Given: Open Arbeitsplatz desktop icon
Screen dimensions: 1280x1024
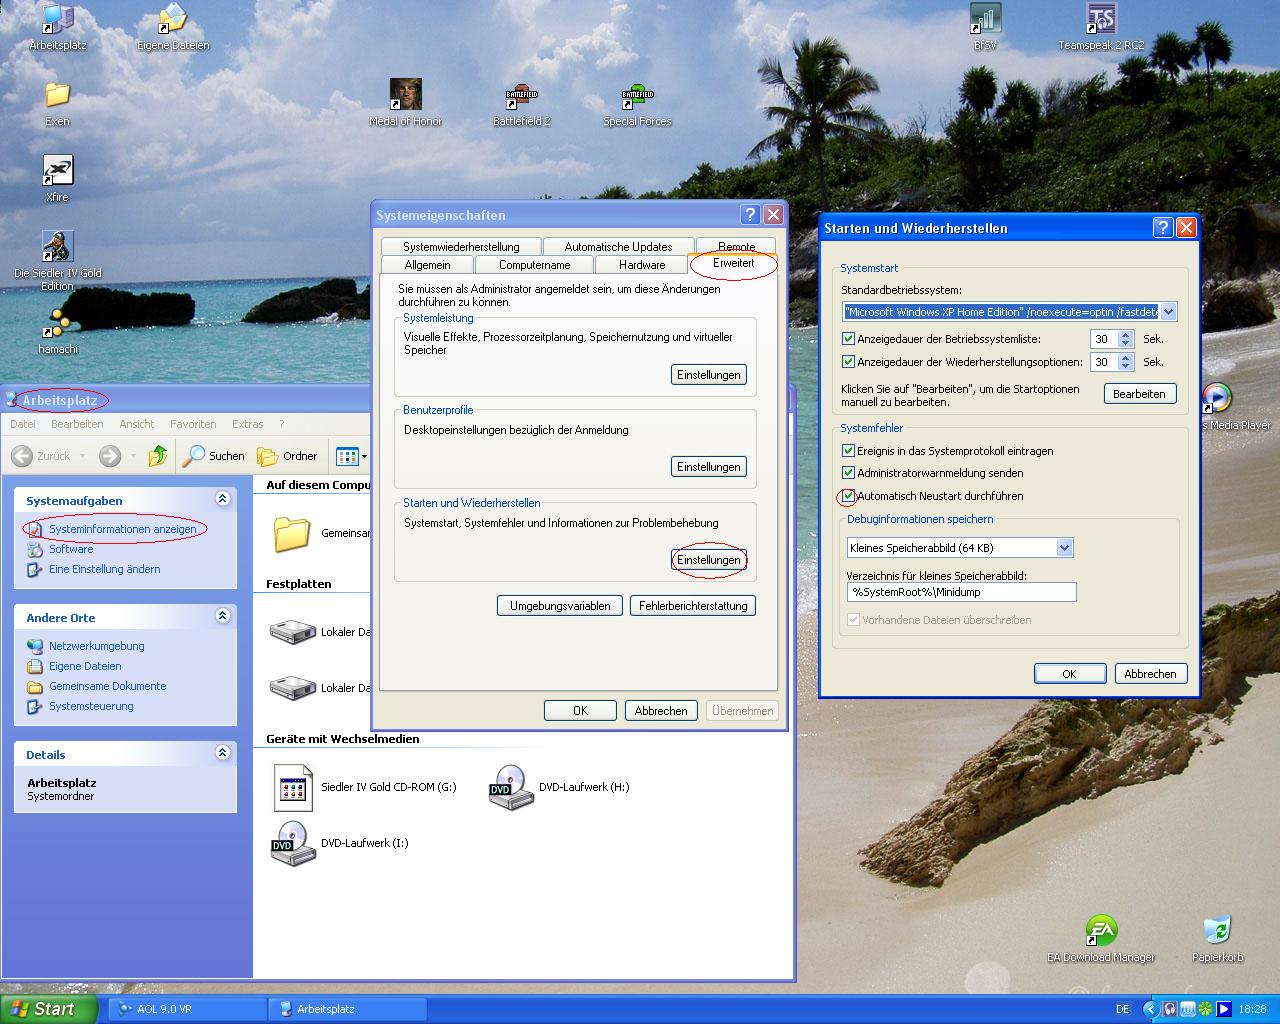Looking at the screenshot, I should 57,28.
